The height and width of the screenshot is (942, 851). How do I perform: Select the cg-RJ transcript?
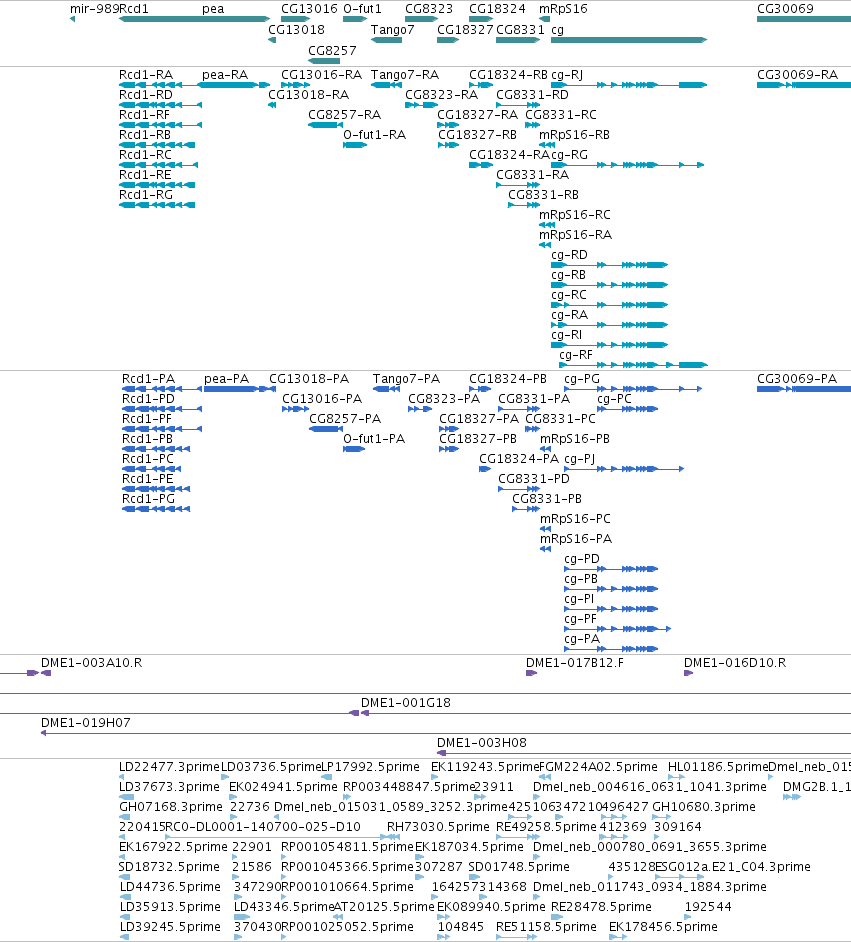coord(567,74)
